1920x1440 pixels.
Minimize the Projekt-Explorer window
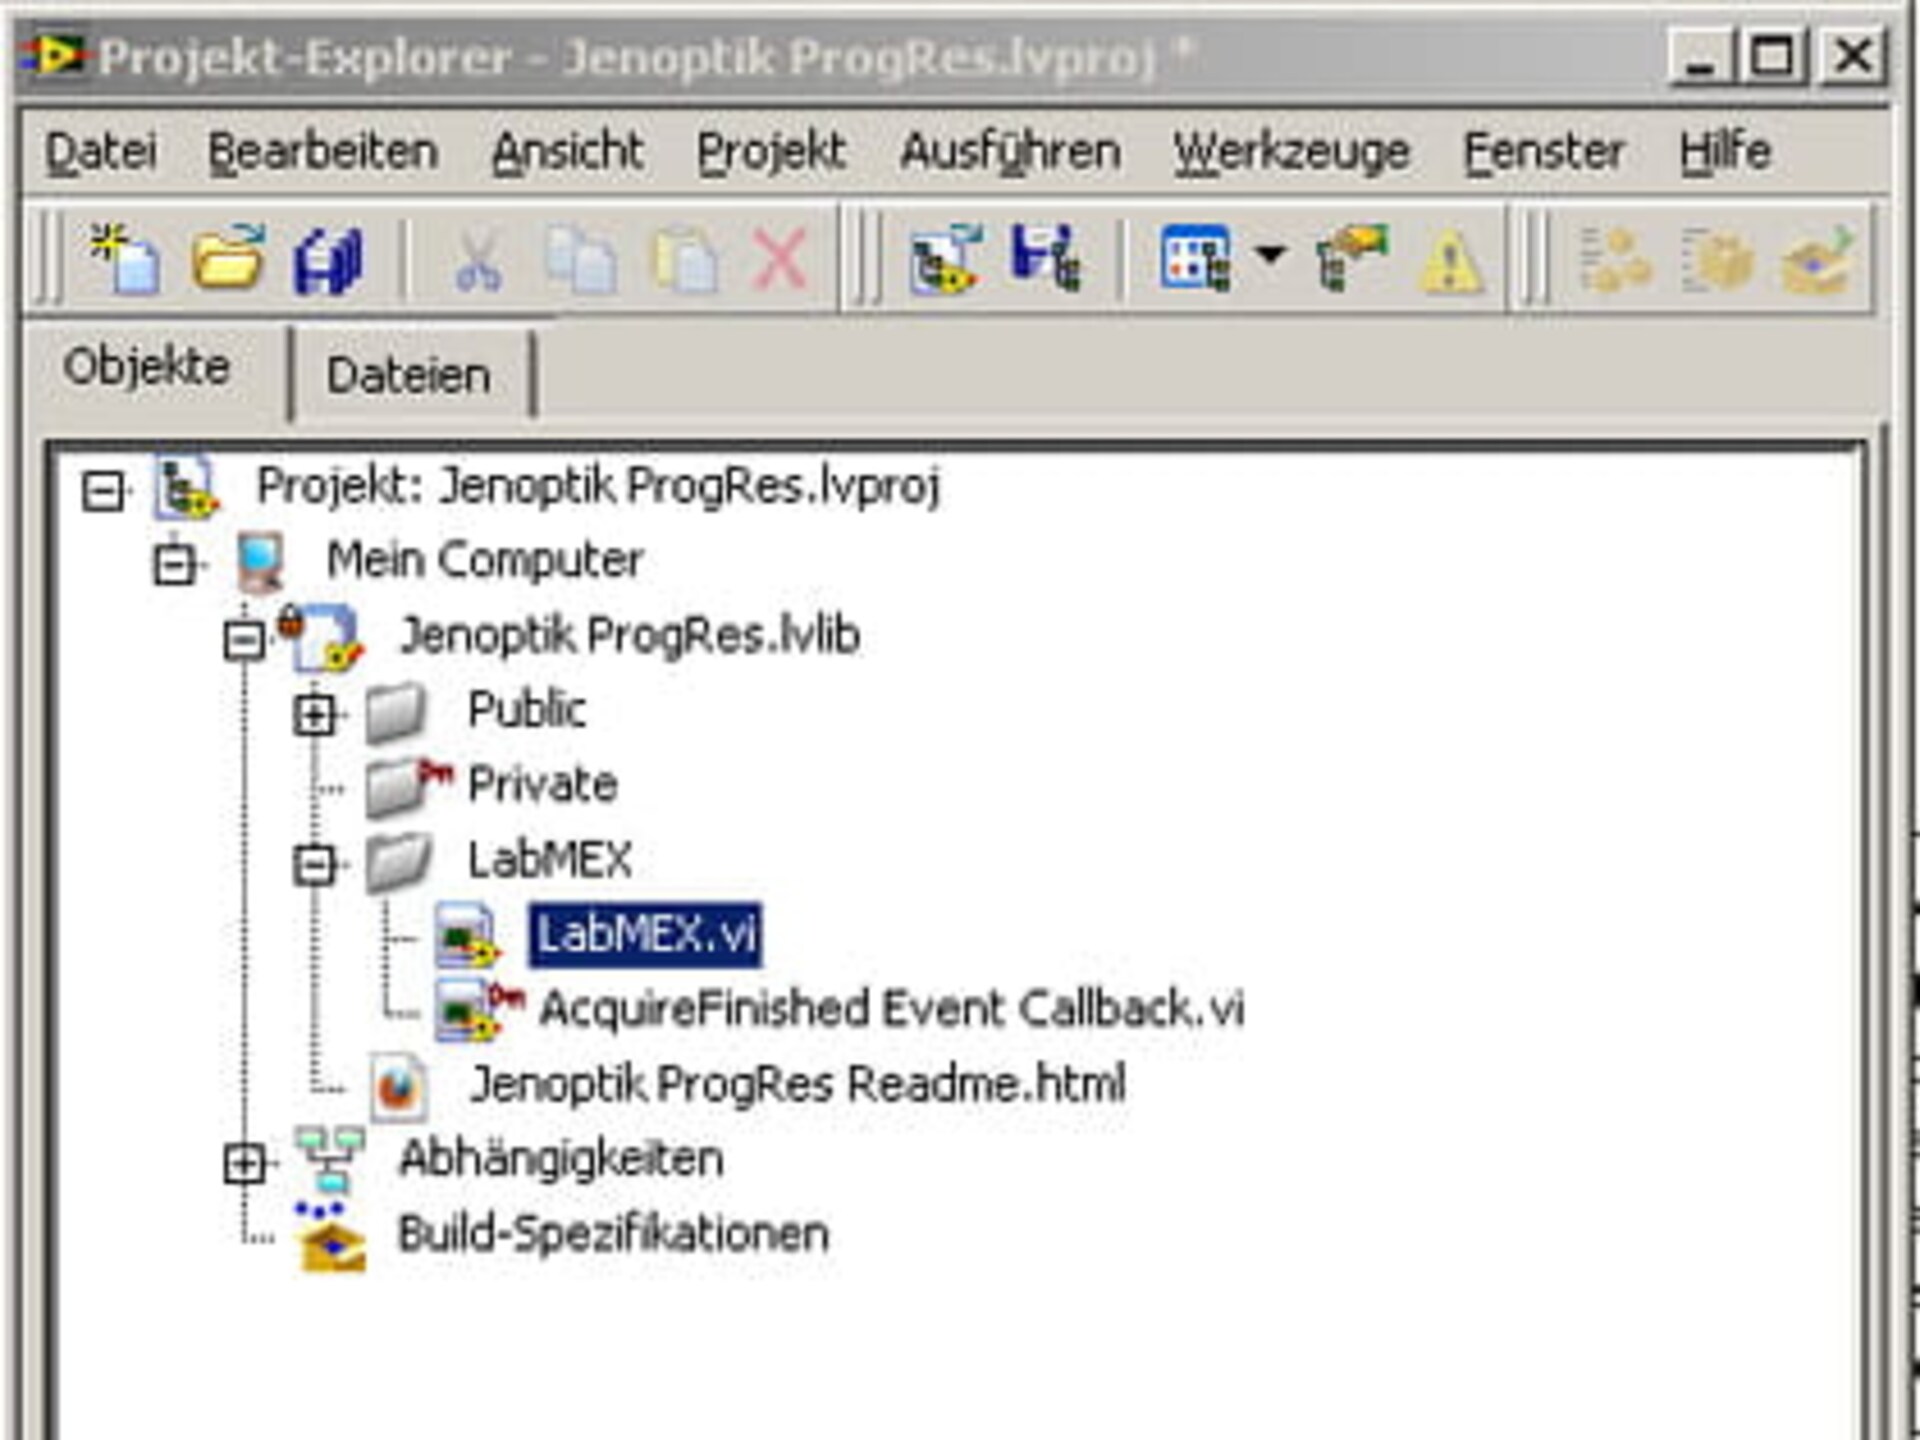click(1700, 56)
